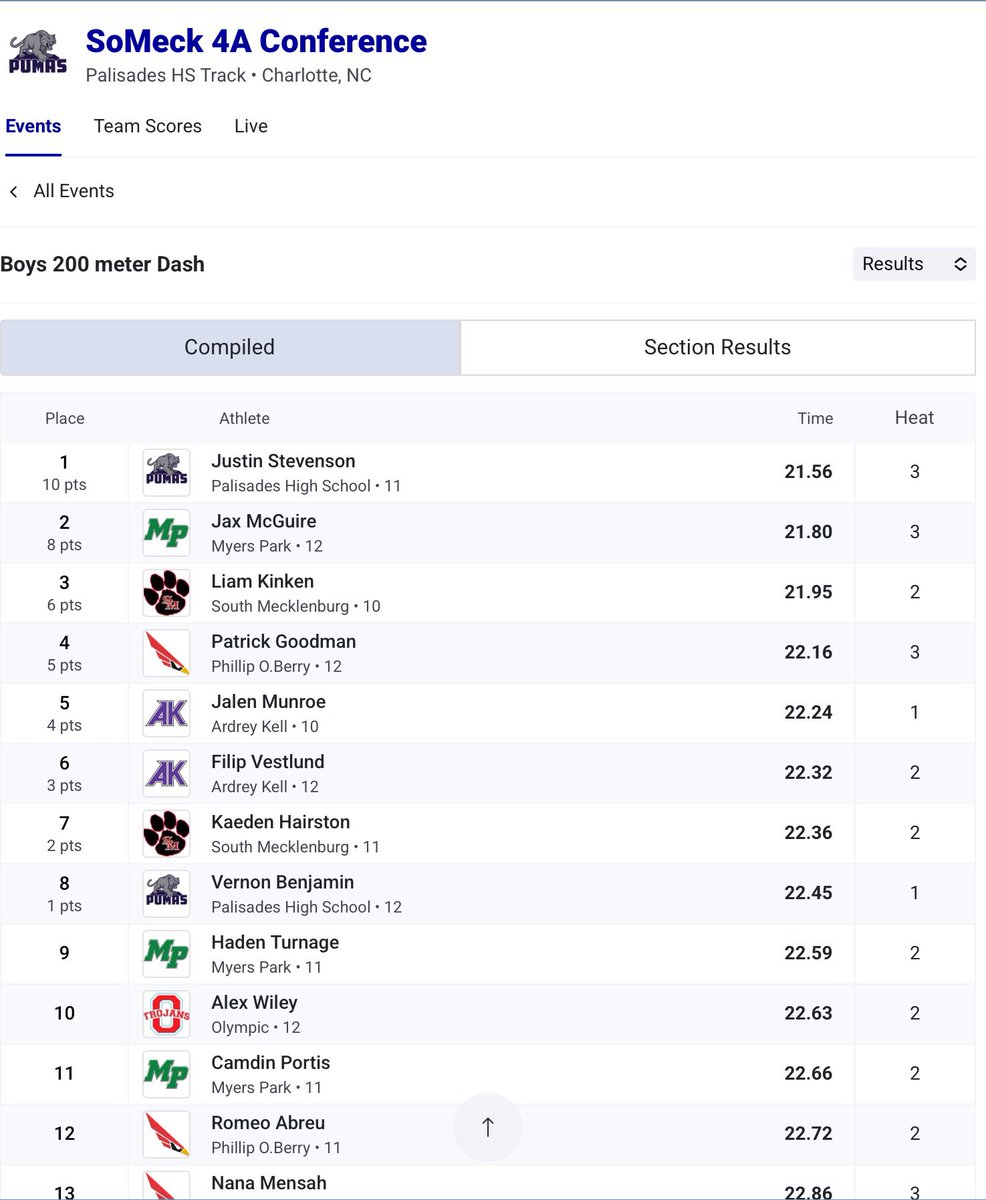Open the Team Scores tab

[148, 126]
